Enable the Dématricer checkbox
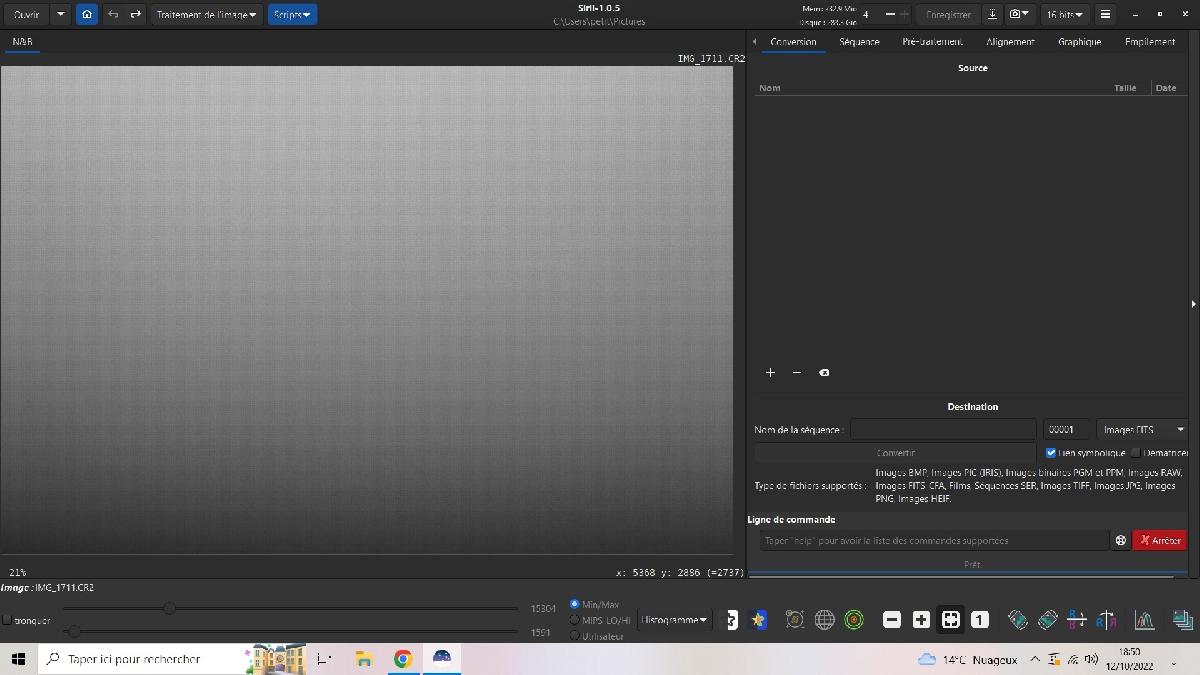This screenshot has height=675, width=1200. pyautogui.click(x=1136, y=453)
